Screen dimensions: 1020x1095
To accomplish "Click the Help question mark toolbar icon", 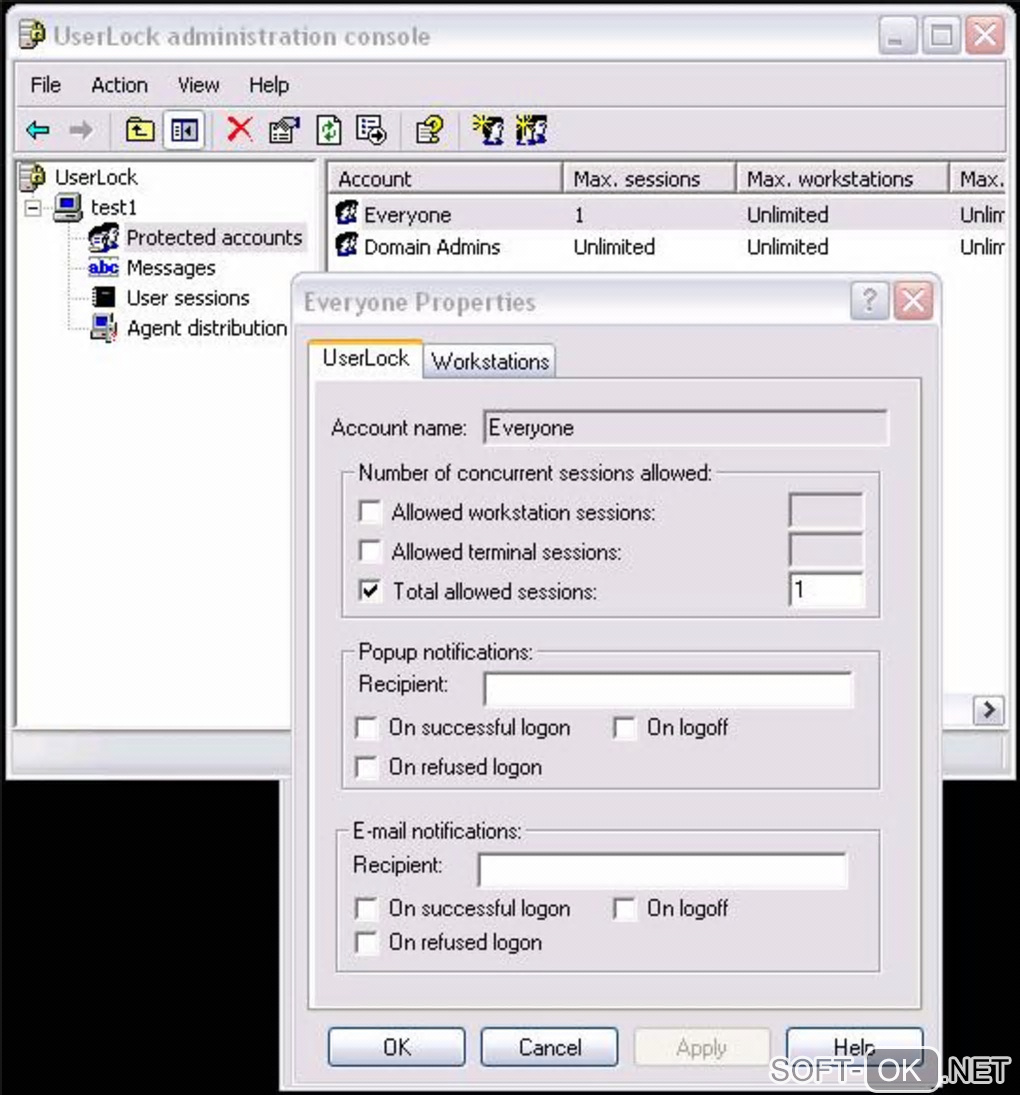I will pyautogui.click(x=429, y=130).
